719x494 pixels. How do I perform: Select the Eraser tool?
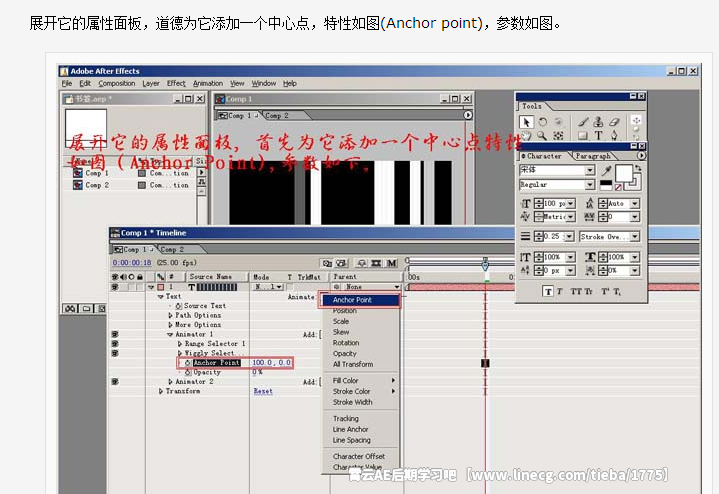pos(614,122)
